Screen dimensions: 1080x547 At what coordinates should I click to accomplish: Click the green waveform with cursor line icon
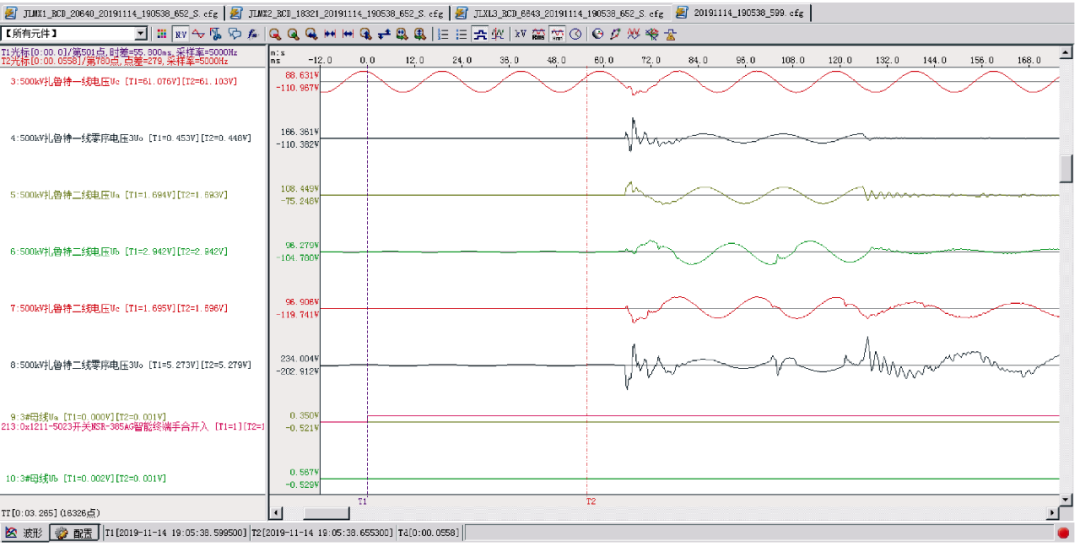point(498,34)
